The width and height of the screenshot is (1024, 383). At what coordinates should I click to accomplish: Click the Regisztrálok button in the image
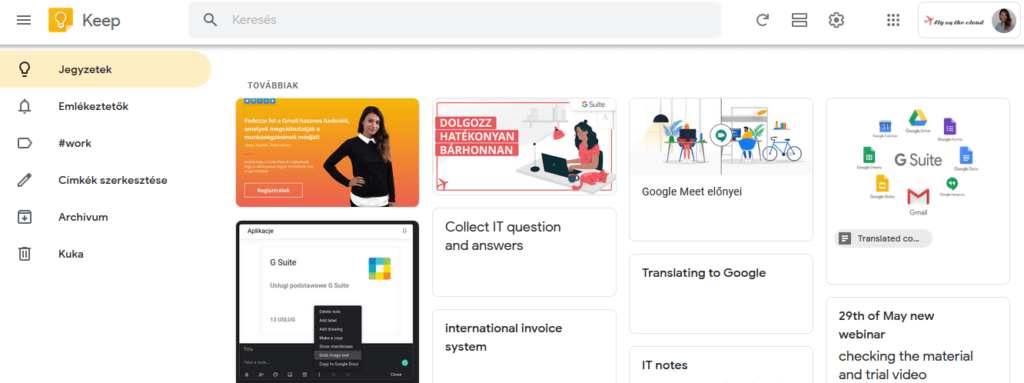click(x=274, y=190)
